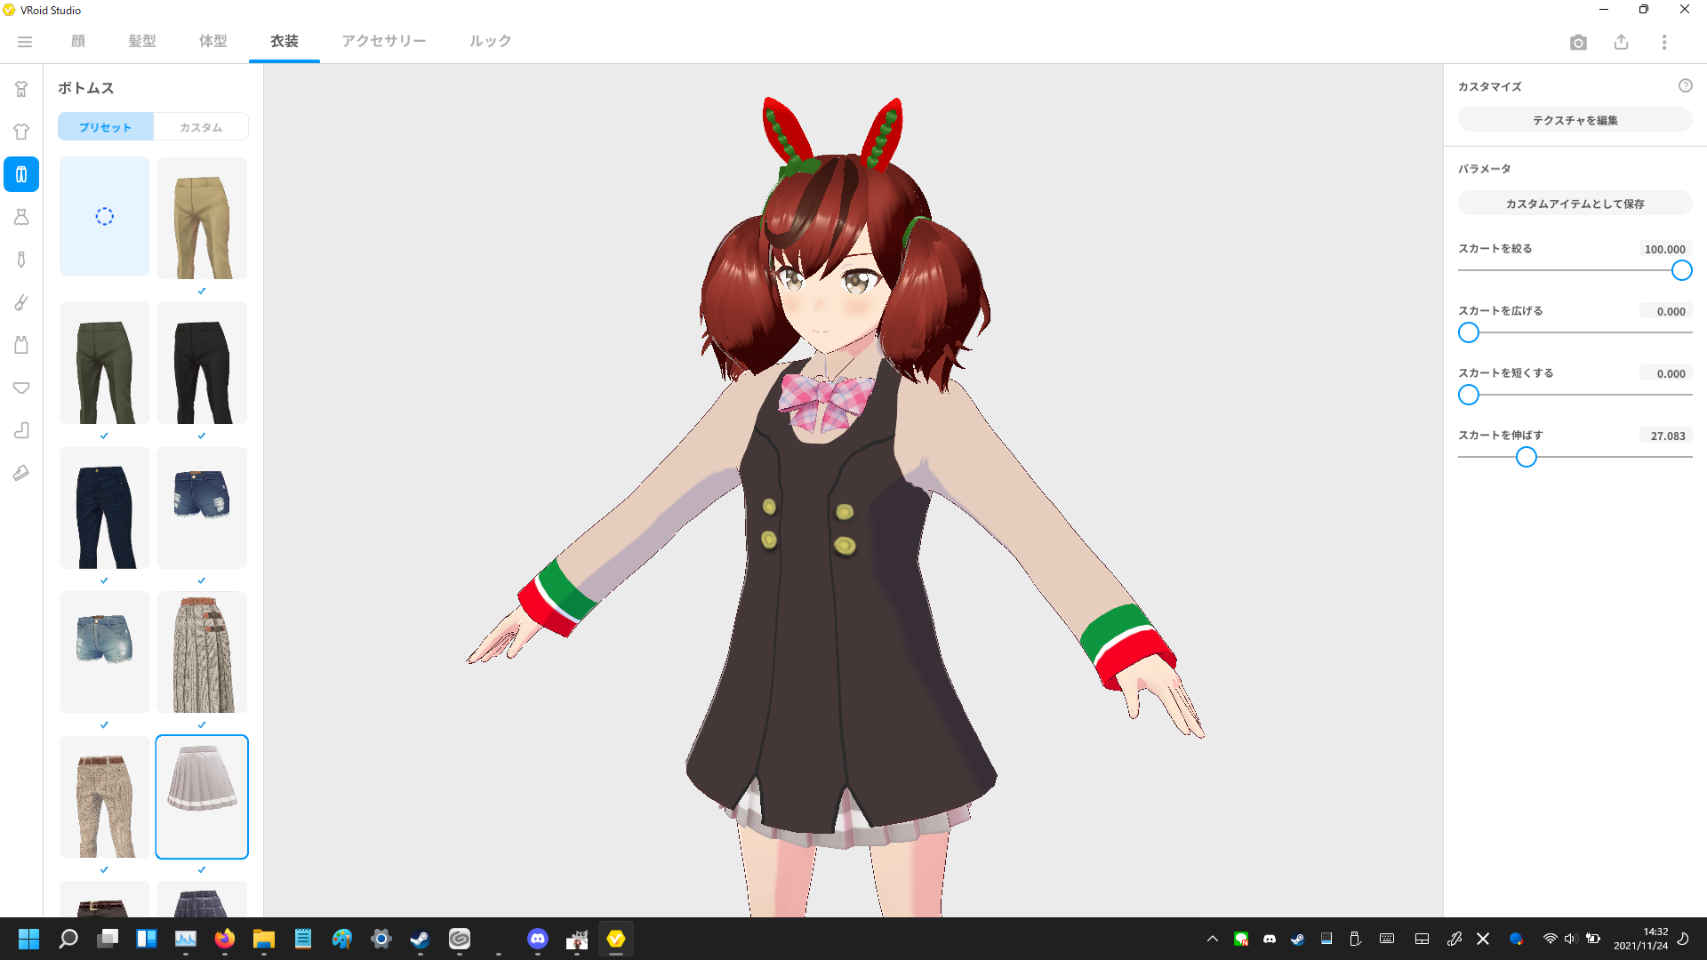Screen dimensions: 1707x960
Task: Click the スカートを短くする slider handle
Action: click(1468, 395)
